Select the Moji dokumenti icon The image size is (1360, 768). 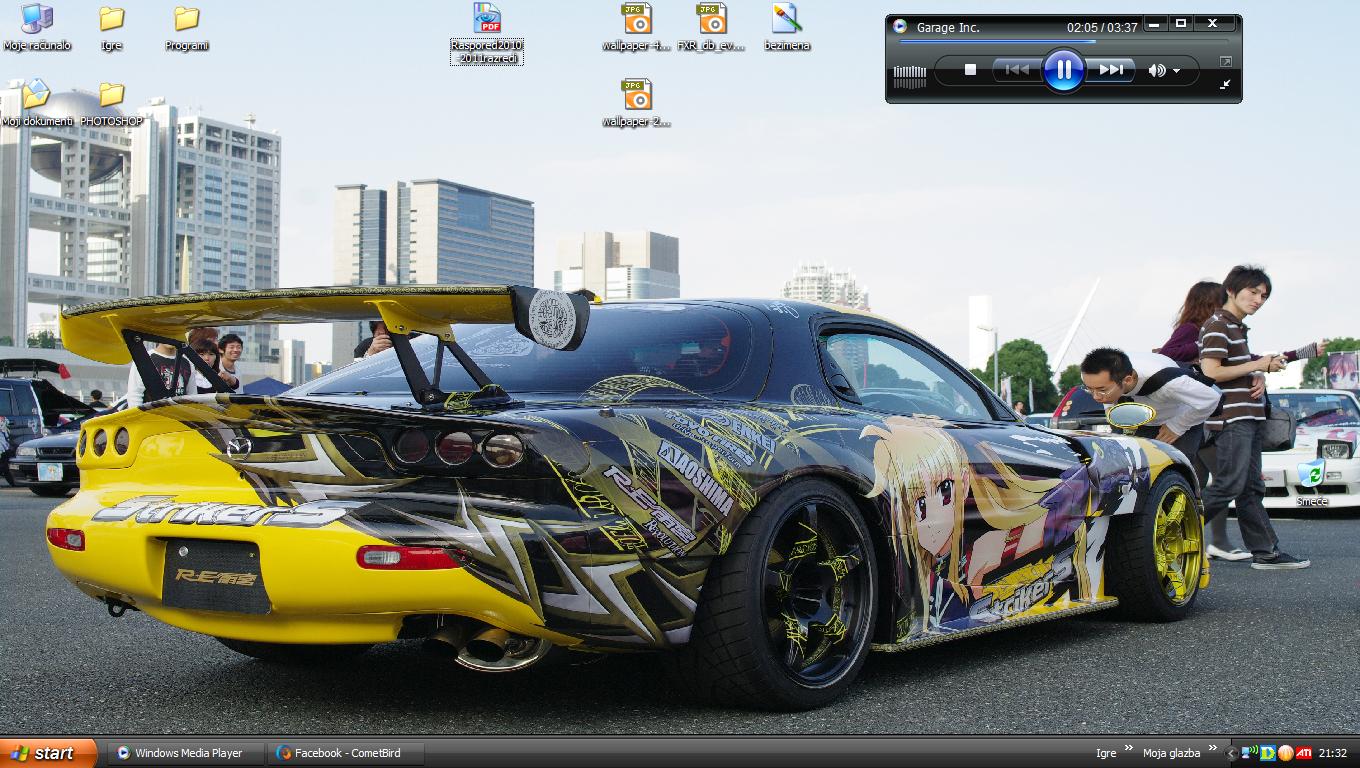tap(37, 103)
